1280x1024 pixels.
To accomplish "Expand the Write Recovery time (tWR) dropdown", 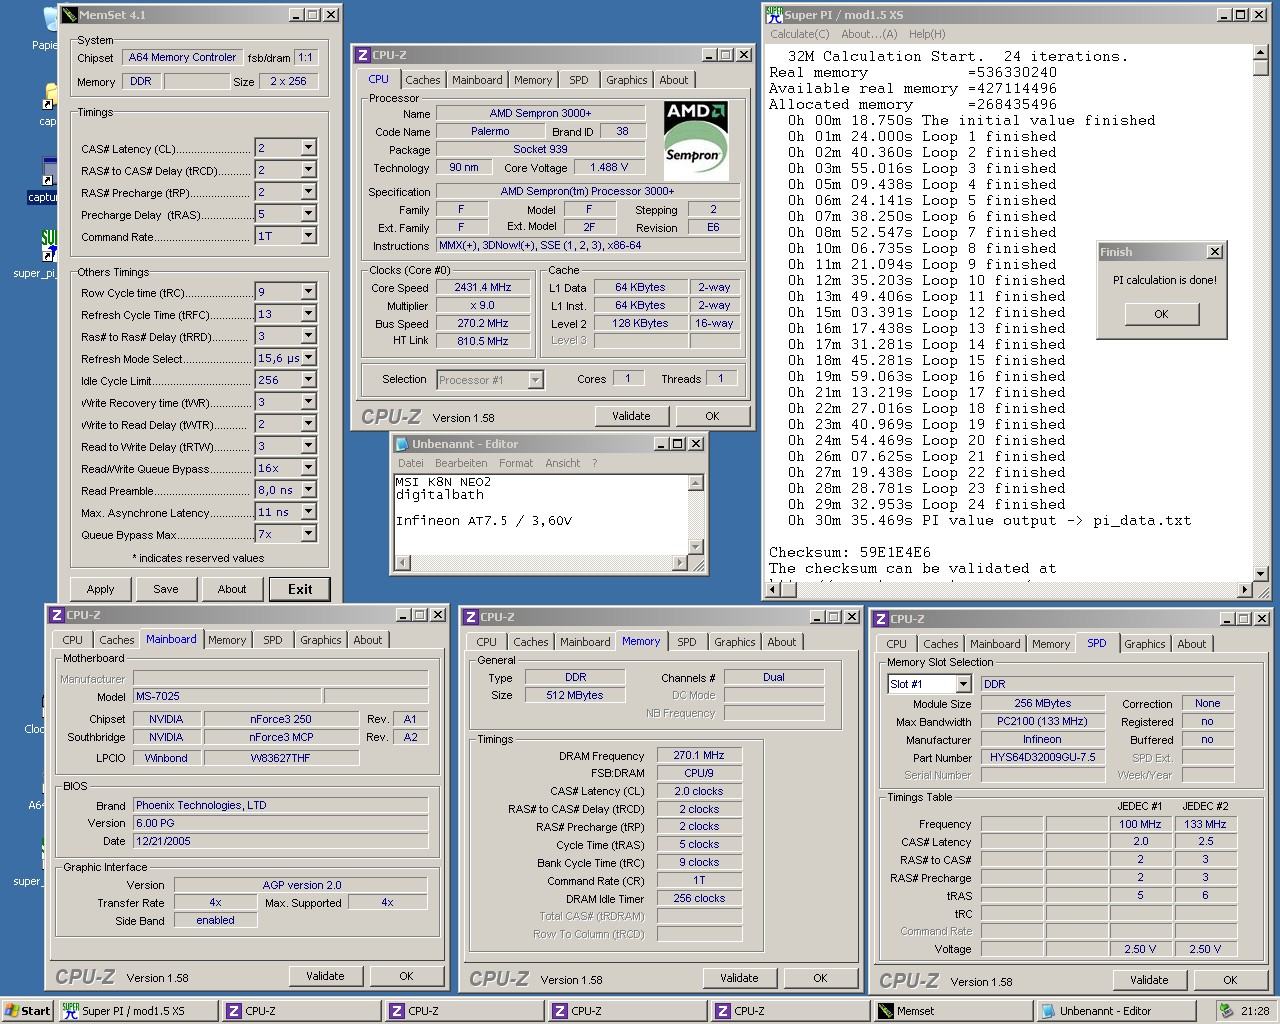I will 308,402.
